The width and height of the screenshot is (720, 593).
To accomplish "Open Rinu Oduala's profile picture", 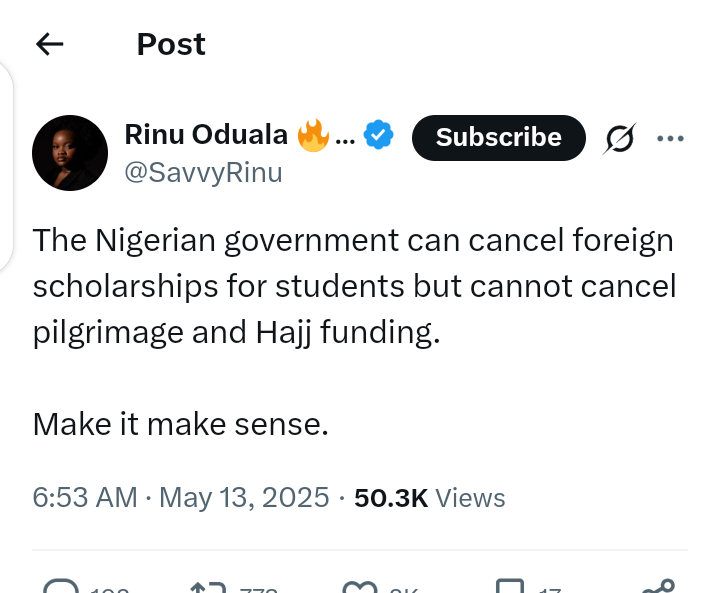I will 70,153.
